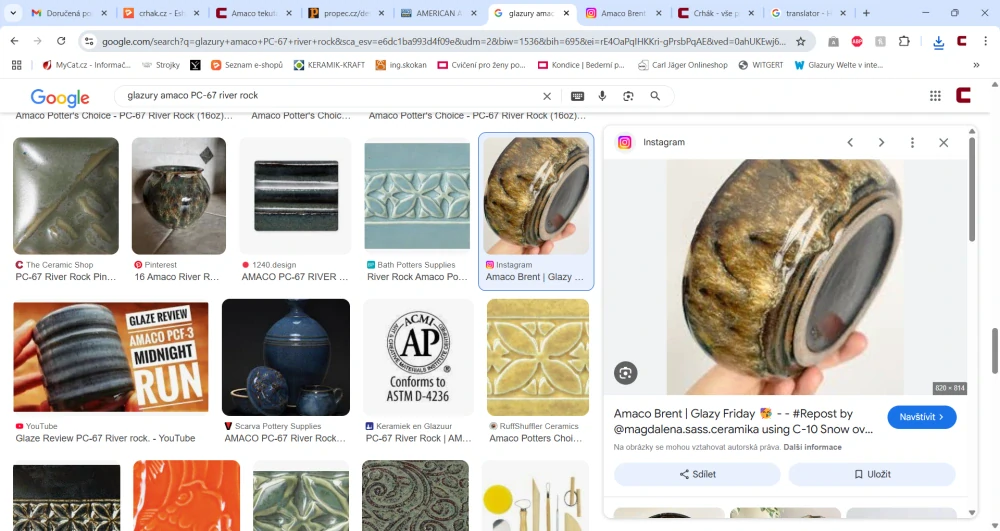The width and height of the screenshot is (1000, 531).
Task: Close the active Google search tab
Action: coord(566,13)
